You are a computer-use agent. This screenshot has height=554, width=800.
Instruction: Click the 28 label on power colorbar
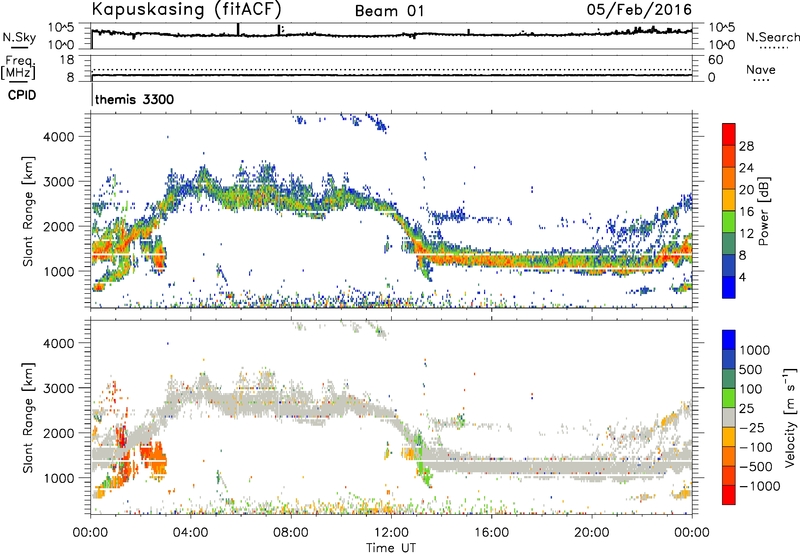click(x=746, y=146)
